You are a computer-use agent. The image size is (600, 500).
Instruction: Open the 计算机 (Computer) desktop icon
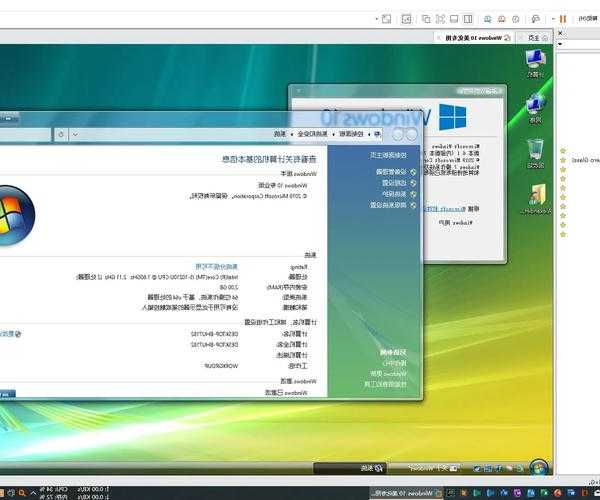click(535, 61)
